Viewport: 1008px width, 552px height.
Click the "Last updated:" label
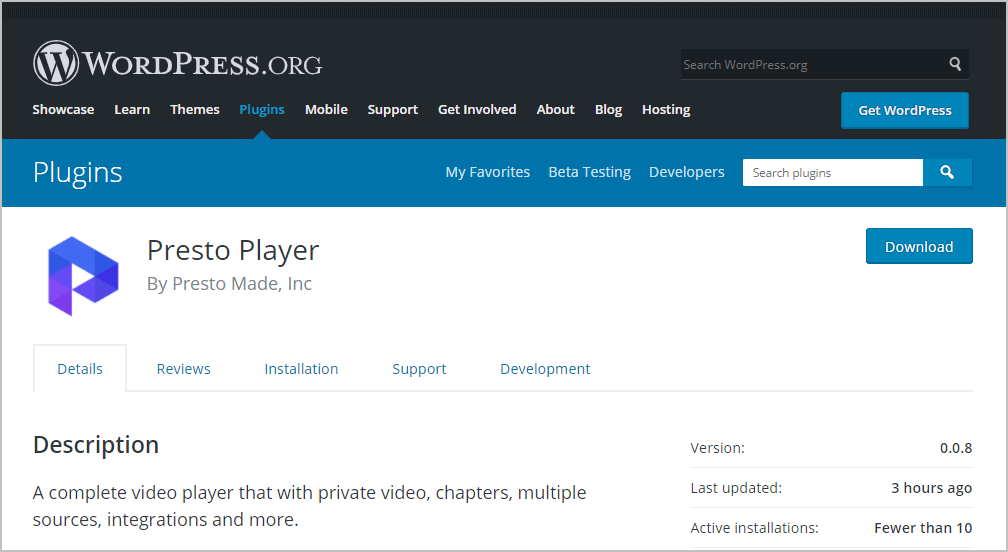tap(736, 488)
